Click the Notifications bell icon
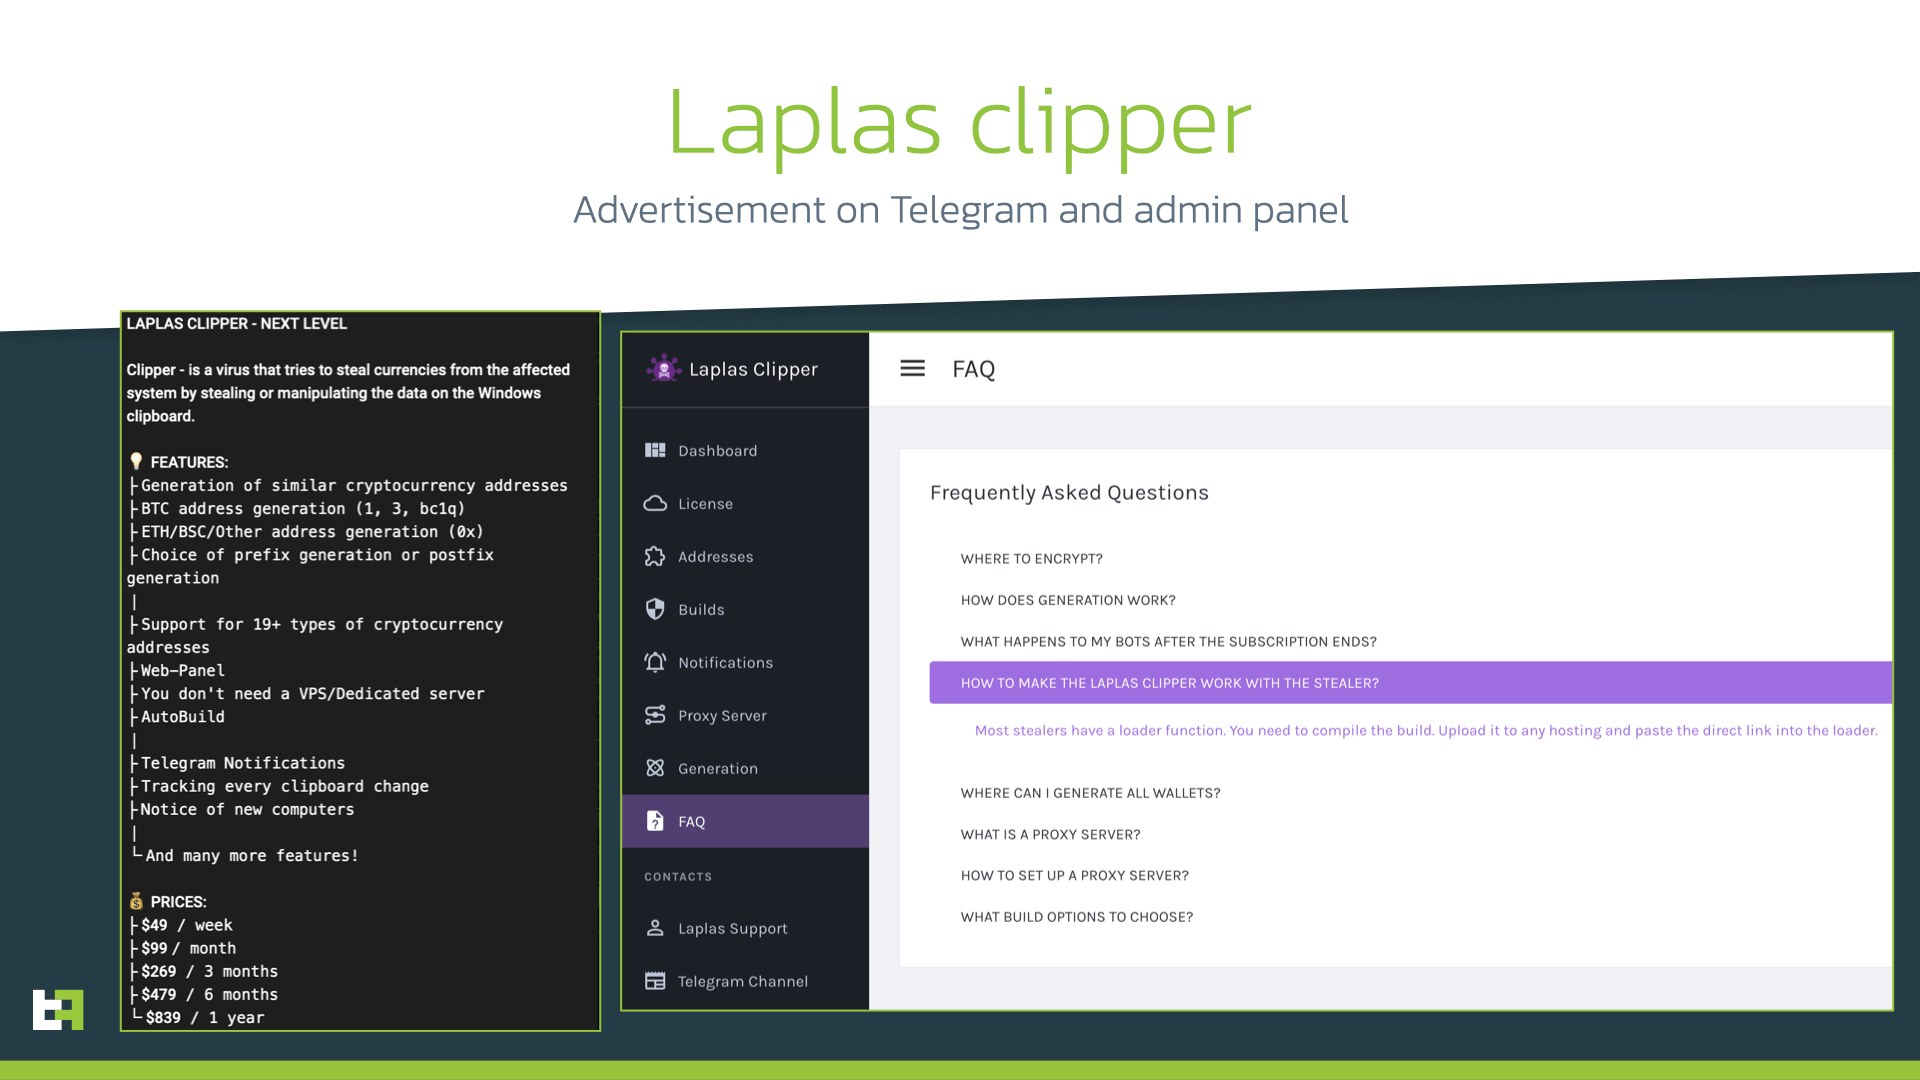The height and width of the screenshot is (1080, 1920). pyautogui.click(x=655, y=663)
